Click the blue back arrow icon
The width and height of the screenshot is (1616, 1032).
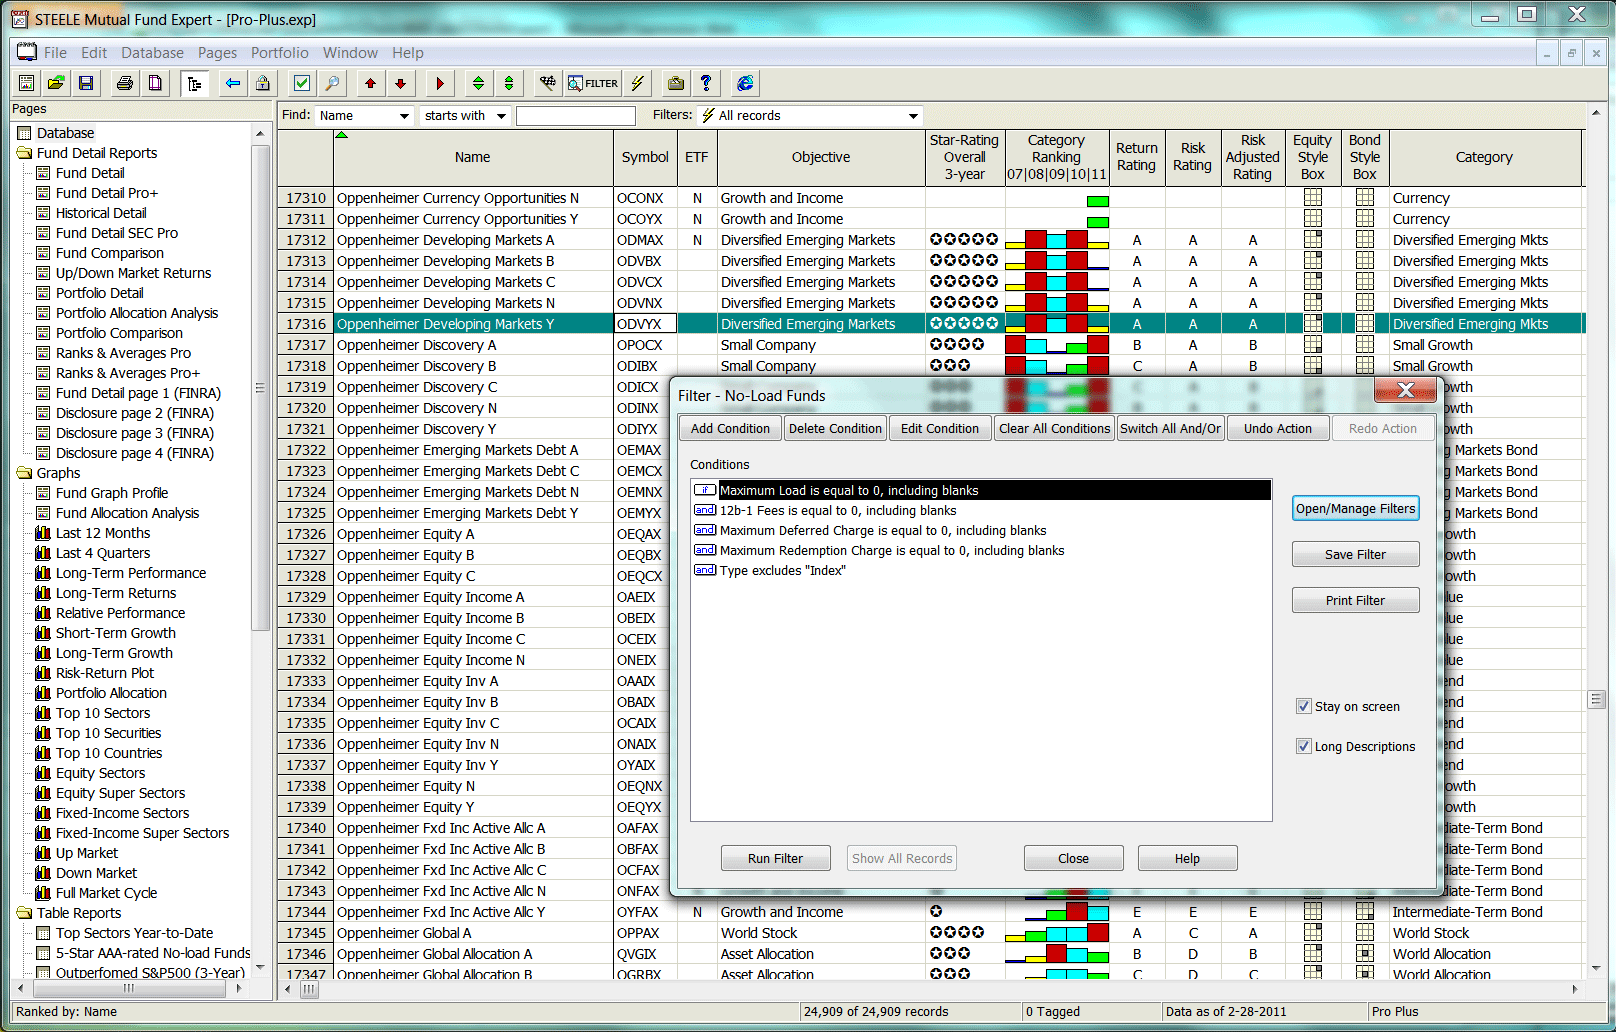(x=233, y=83)
